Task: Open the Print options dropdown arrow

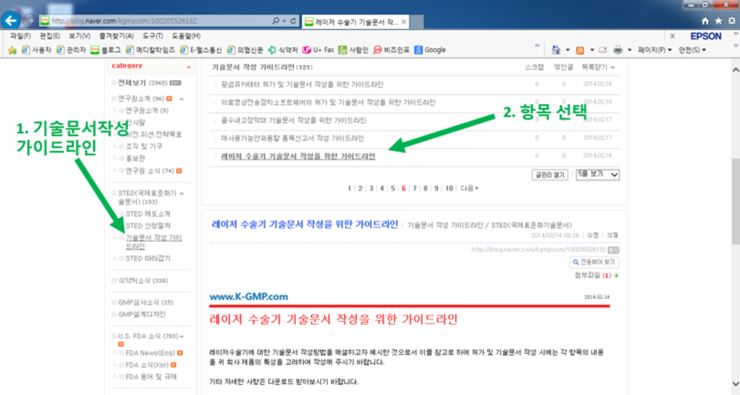Action: click(630, 50)
